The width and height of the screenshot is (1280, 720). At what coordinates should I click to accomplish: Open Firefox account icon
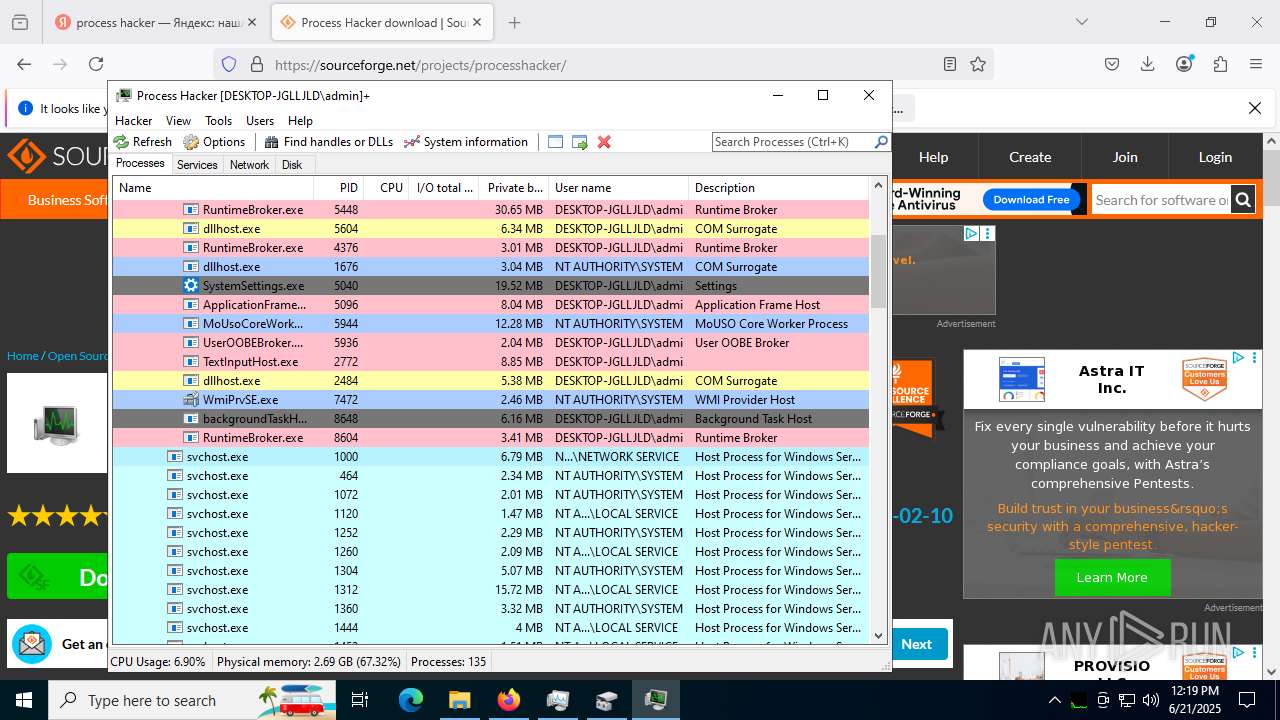tap(1185, 64)
